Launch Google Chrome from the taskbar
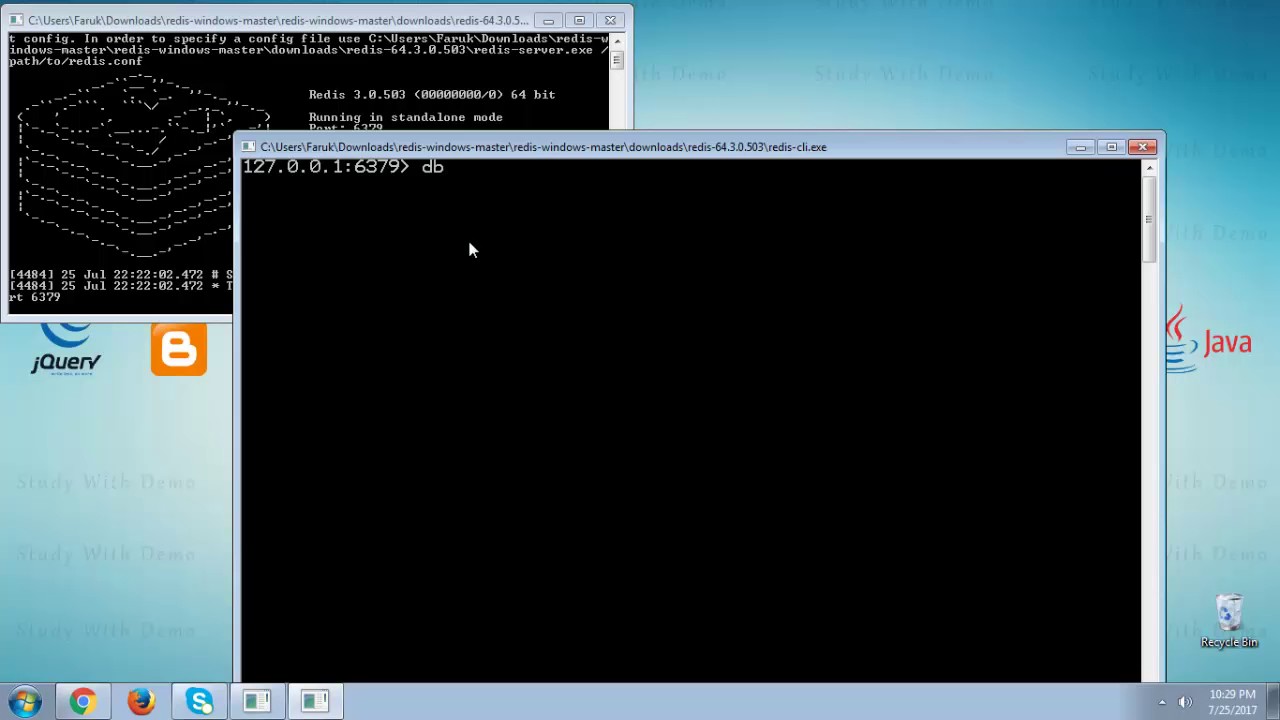The width and height of the screenshot is (1280, 720). pos(83,701)
